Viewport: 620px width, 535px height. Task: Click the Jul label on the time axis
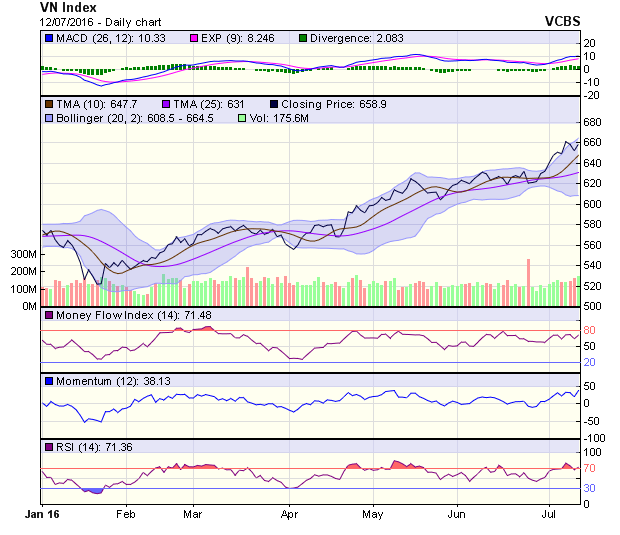548,516
